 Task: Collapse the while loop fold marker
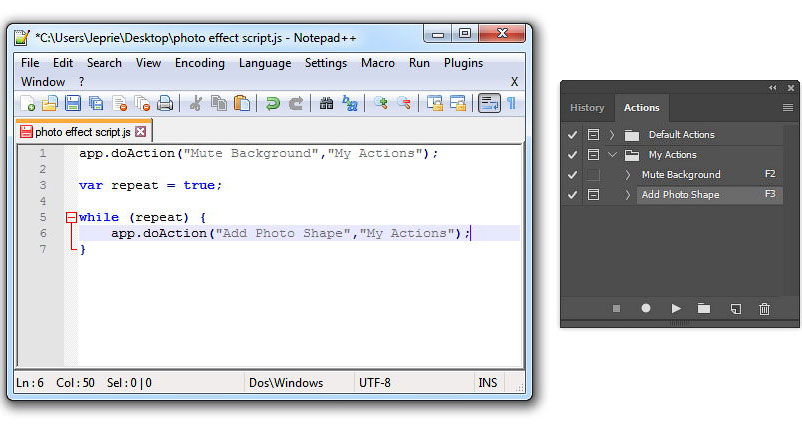tap(71, 217)
